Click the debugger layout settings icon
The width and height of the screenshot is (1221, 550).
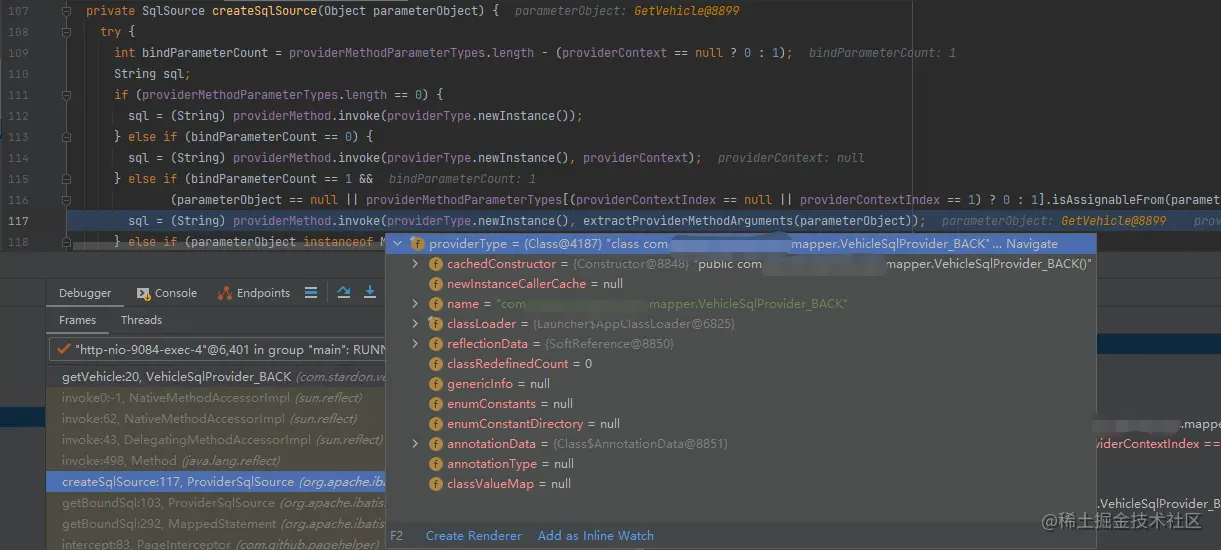coord(311,292)
